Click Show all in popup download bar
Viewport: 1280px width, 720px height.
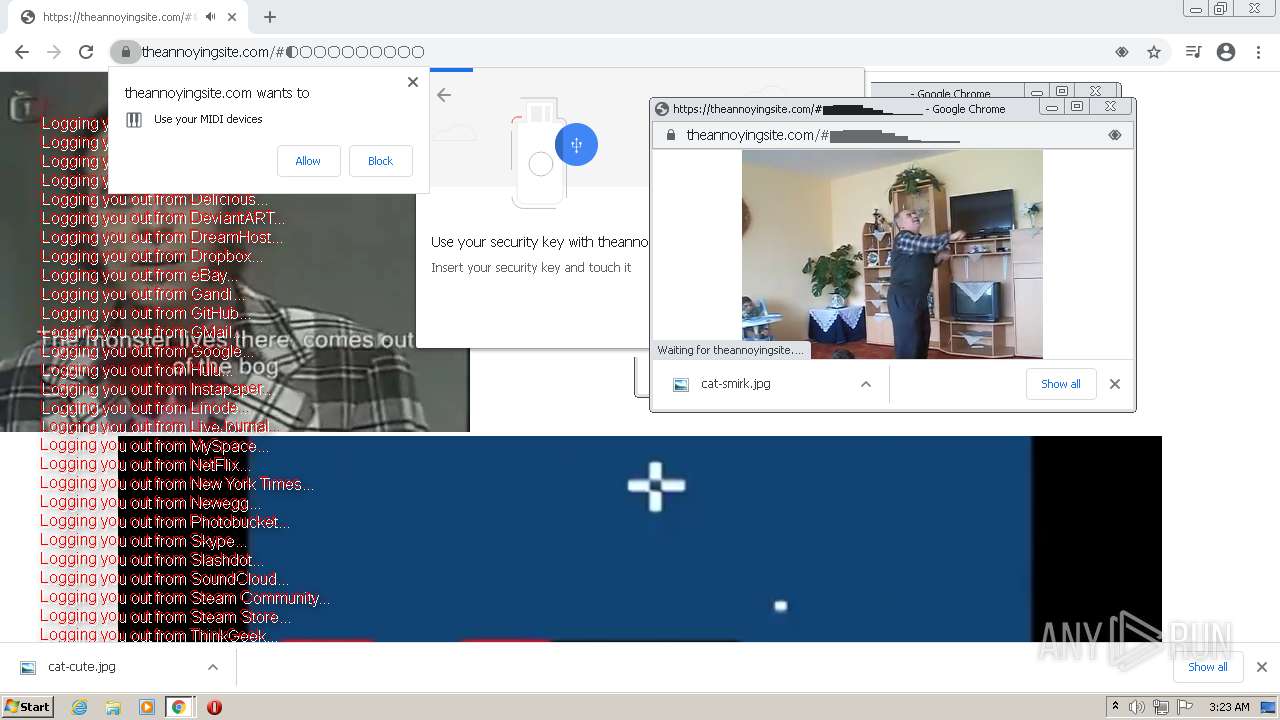click(x=1061, y=384)
